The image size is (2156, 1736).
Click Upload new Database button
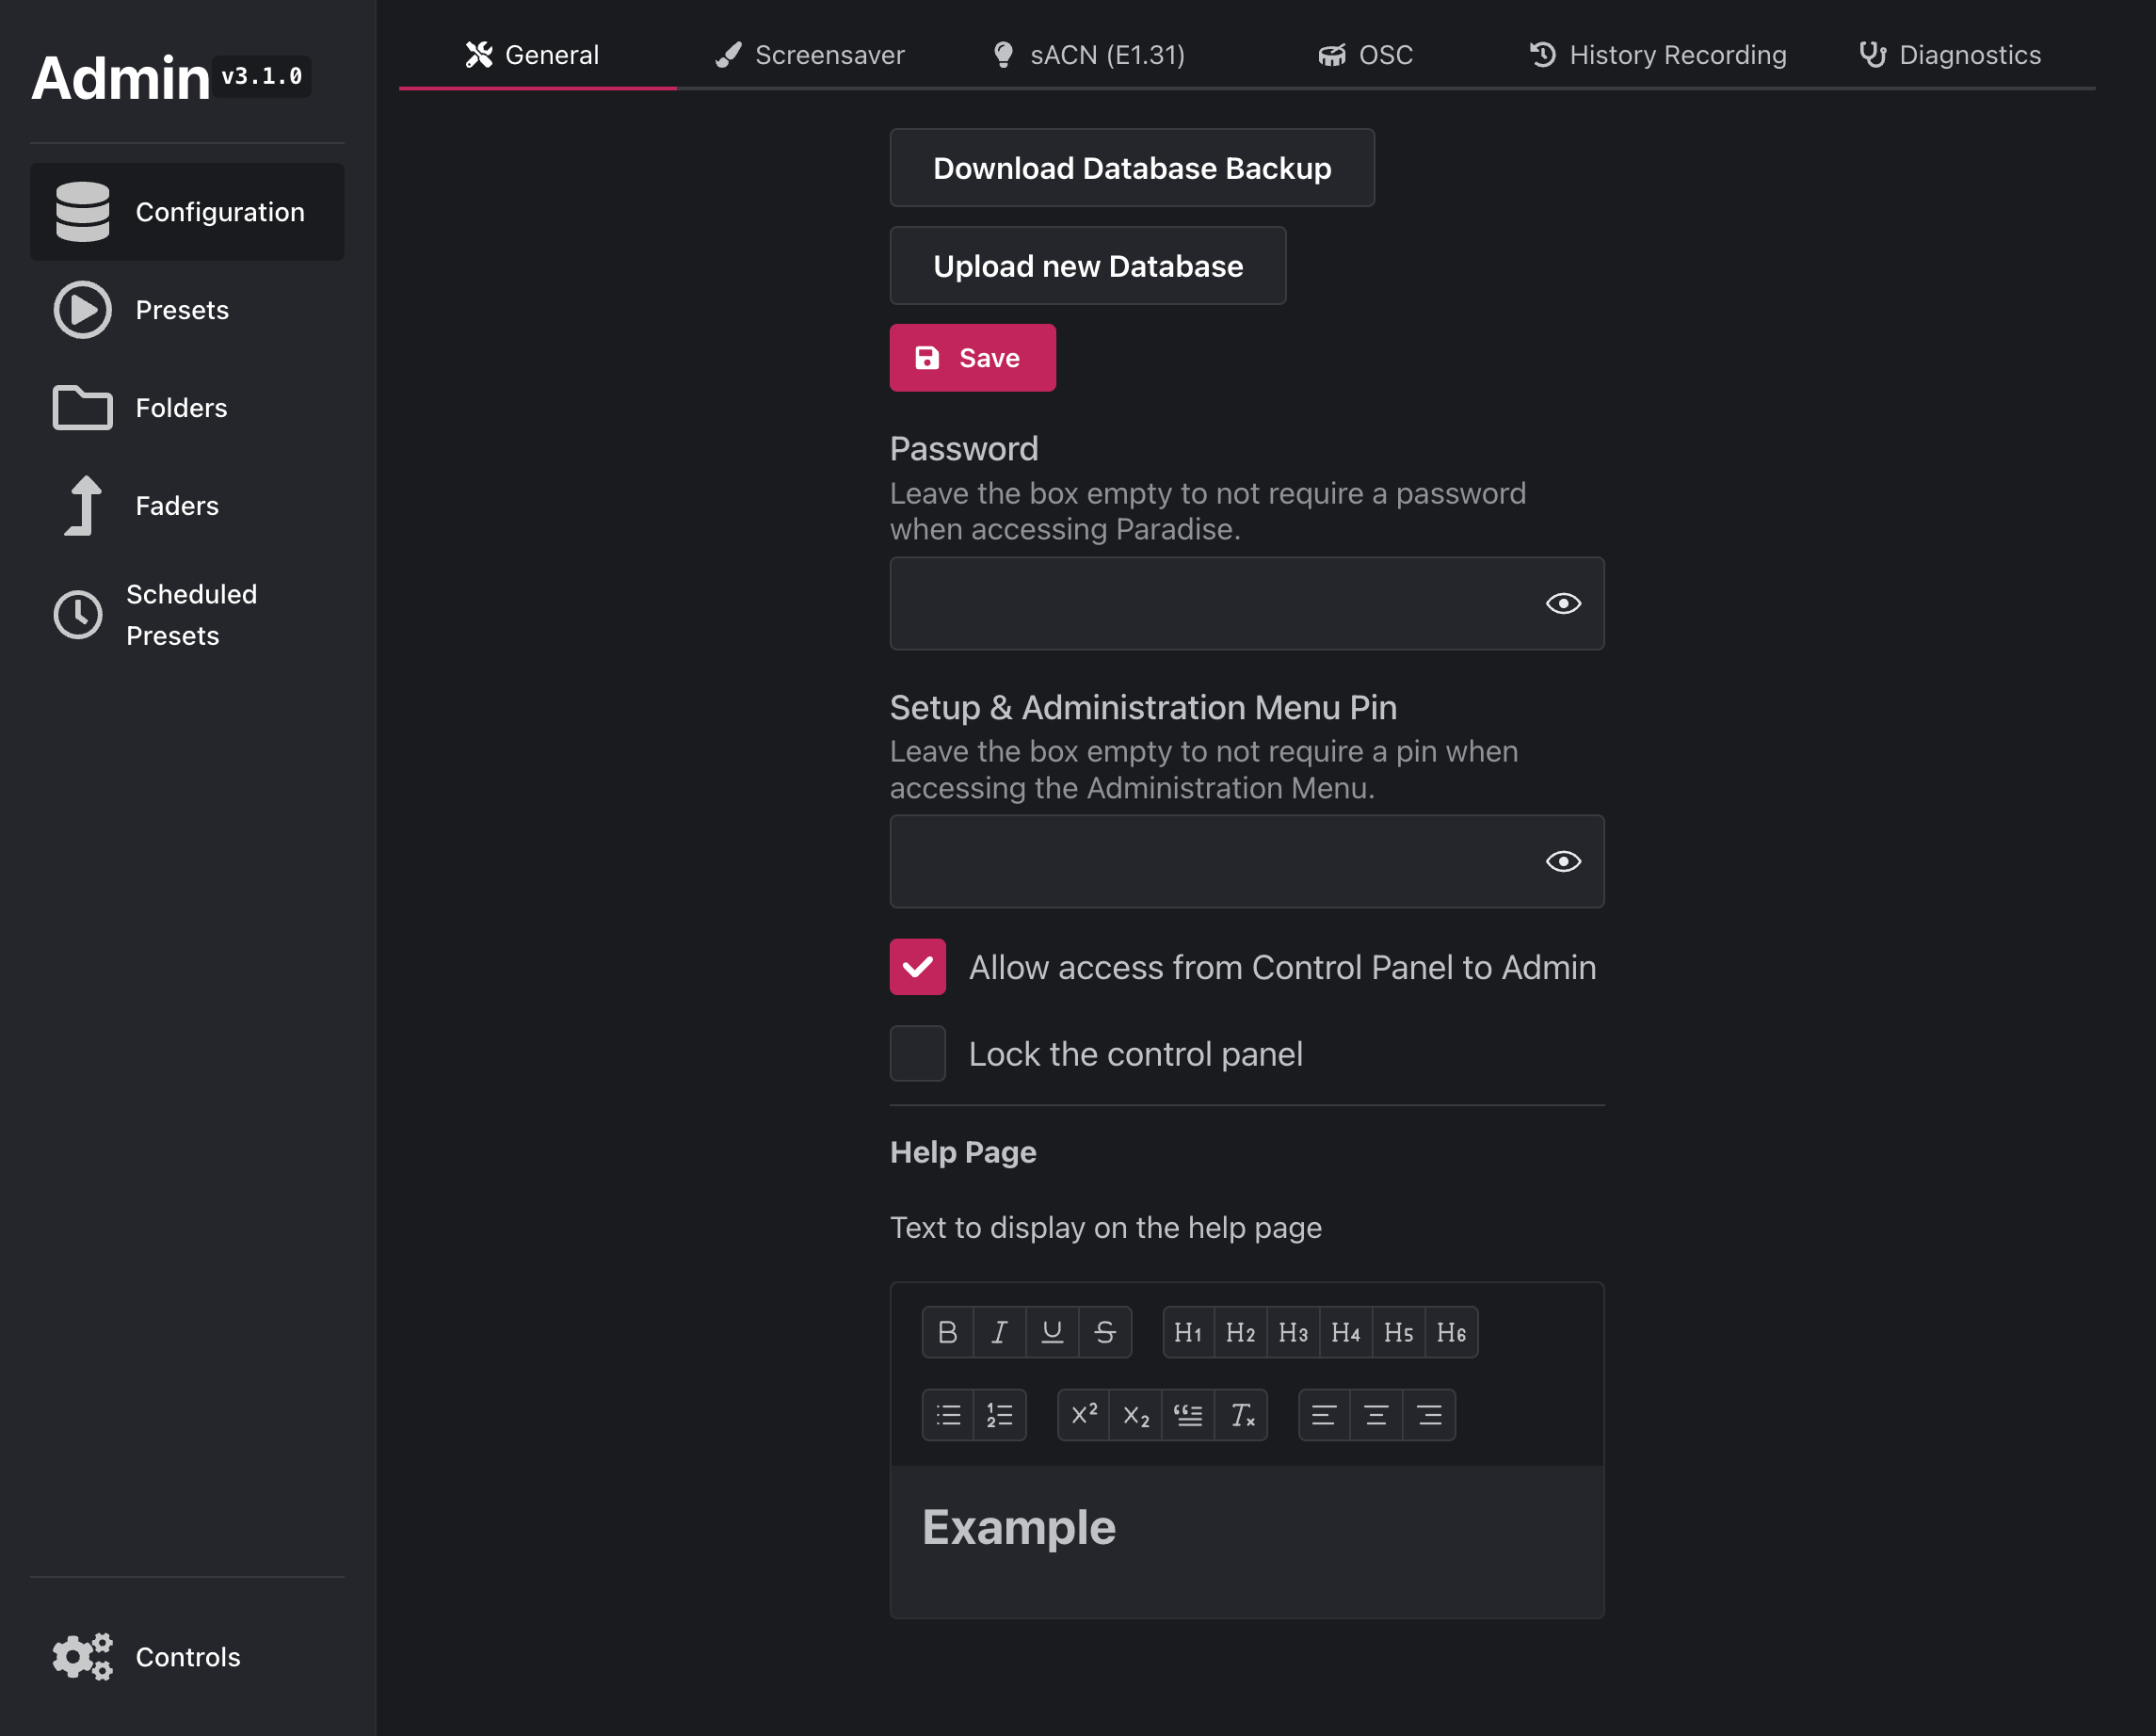[x=1087, y=265]
